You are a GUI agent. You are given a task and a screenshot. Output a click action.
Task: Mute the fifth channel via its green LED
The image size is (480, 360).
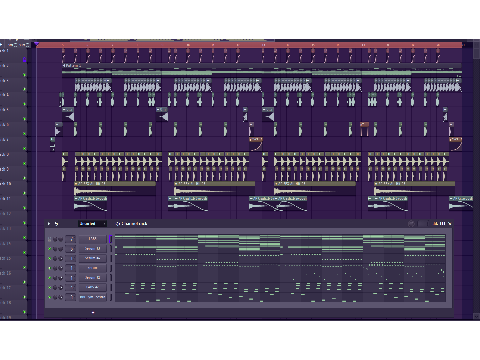pyautogui.click(x=50, y=278)
